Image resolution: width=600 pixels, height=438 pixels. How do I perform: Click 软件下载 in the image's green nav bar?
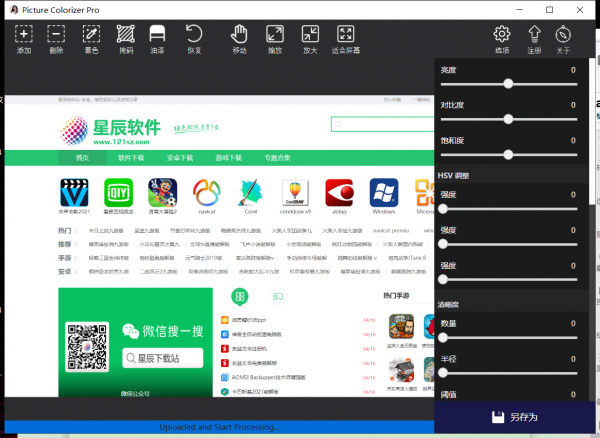(x=131, y=158)
